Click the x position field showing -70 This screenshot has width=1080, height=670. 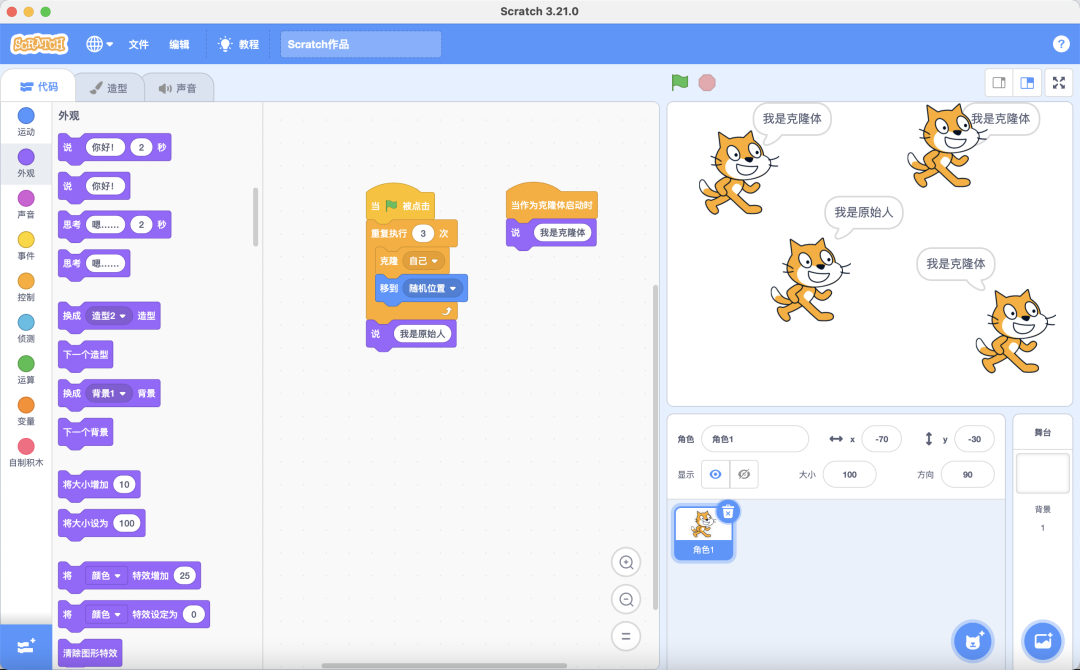[x=881, y=439]
